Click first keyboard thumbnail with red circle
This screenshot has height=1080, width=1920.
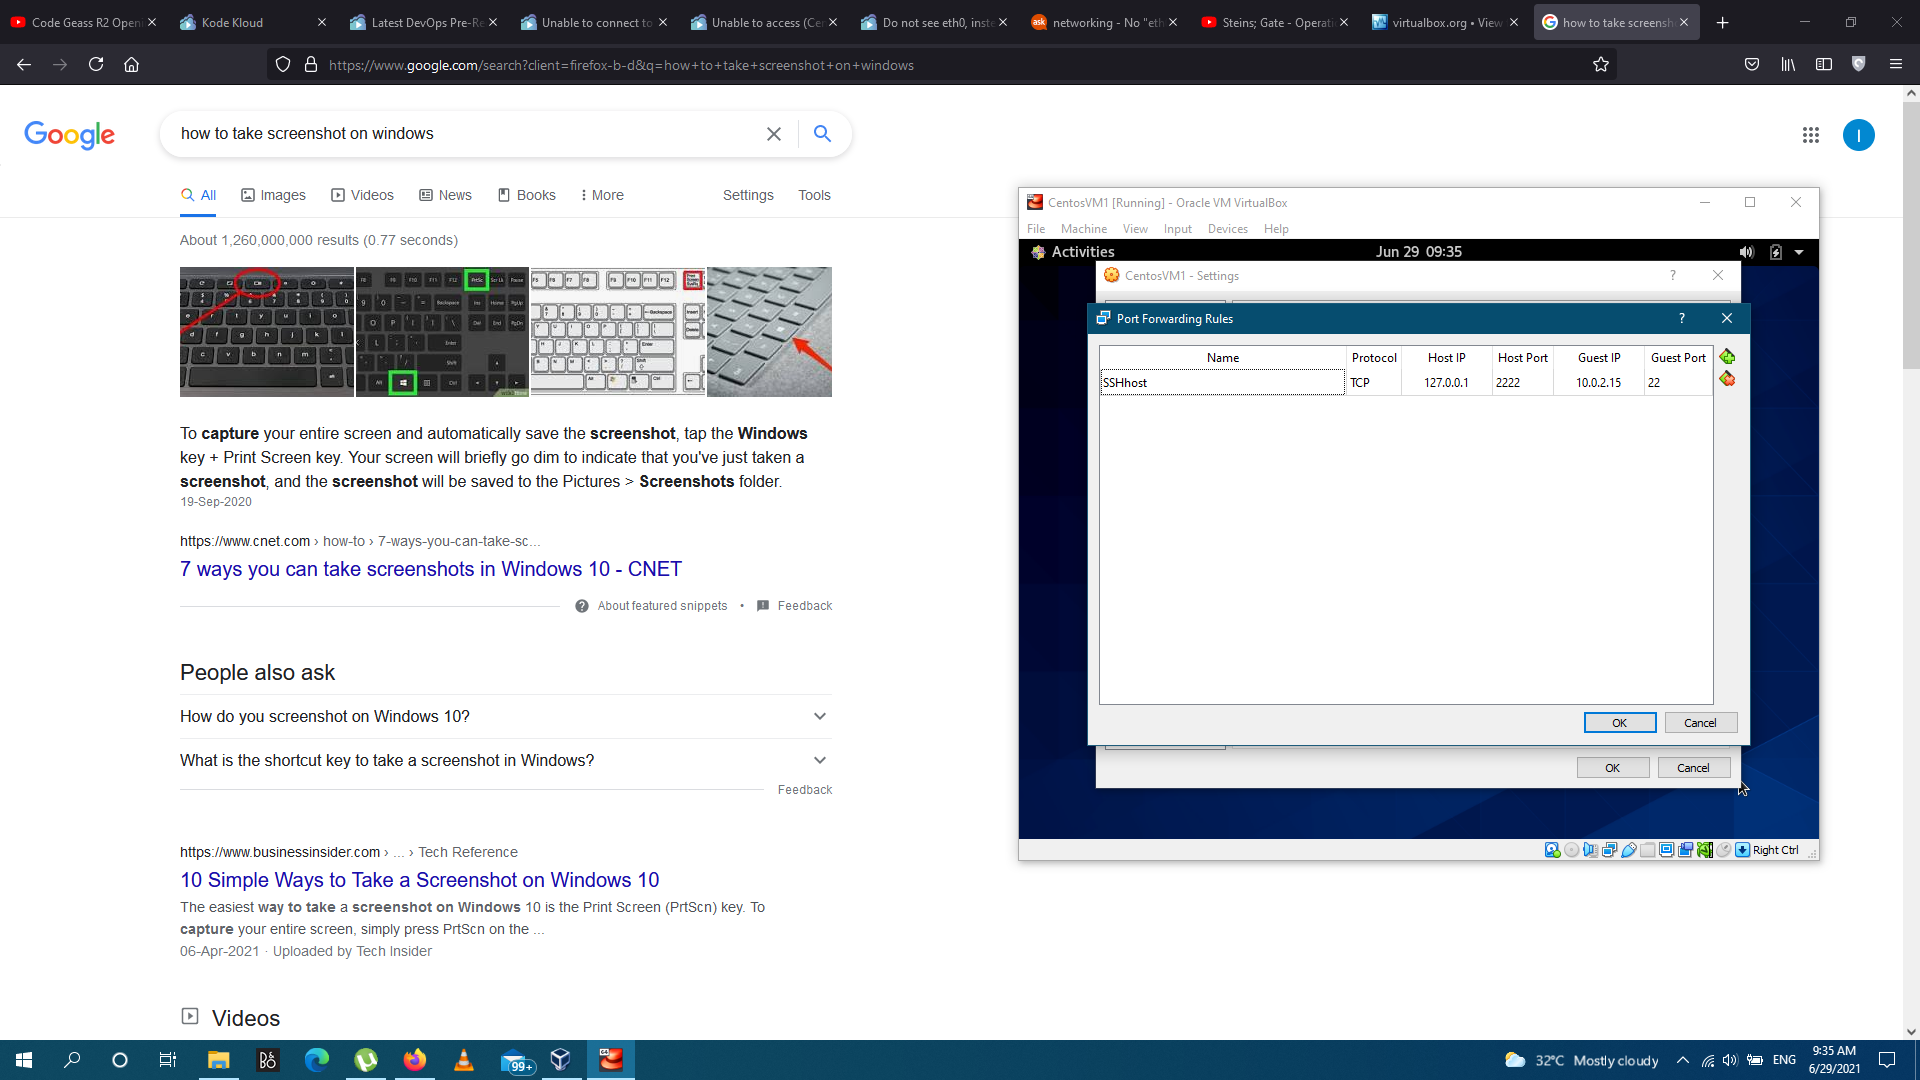point(267,332)
